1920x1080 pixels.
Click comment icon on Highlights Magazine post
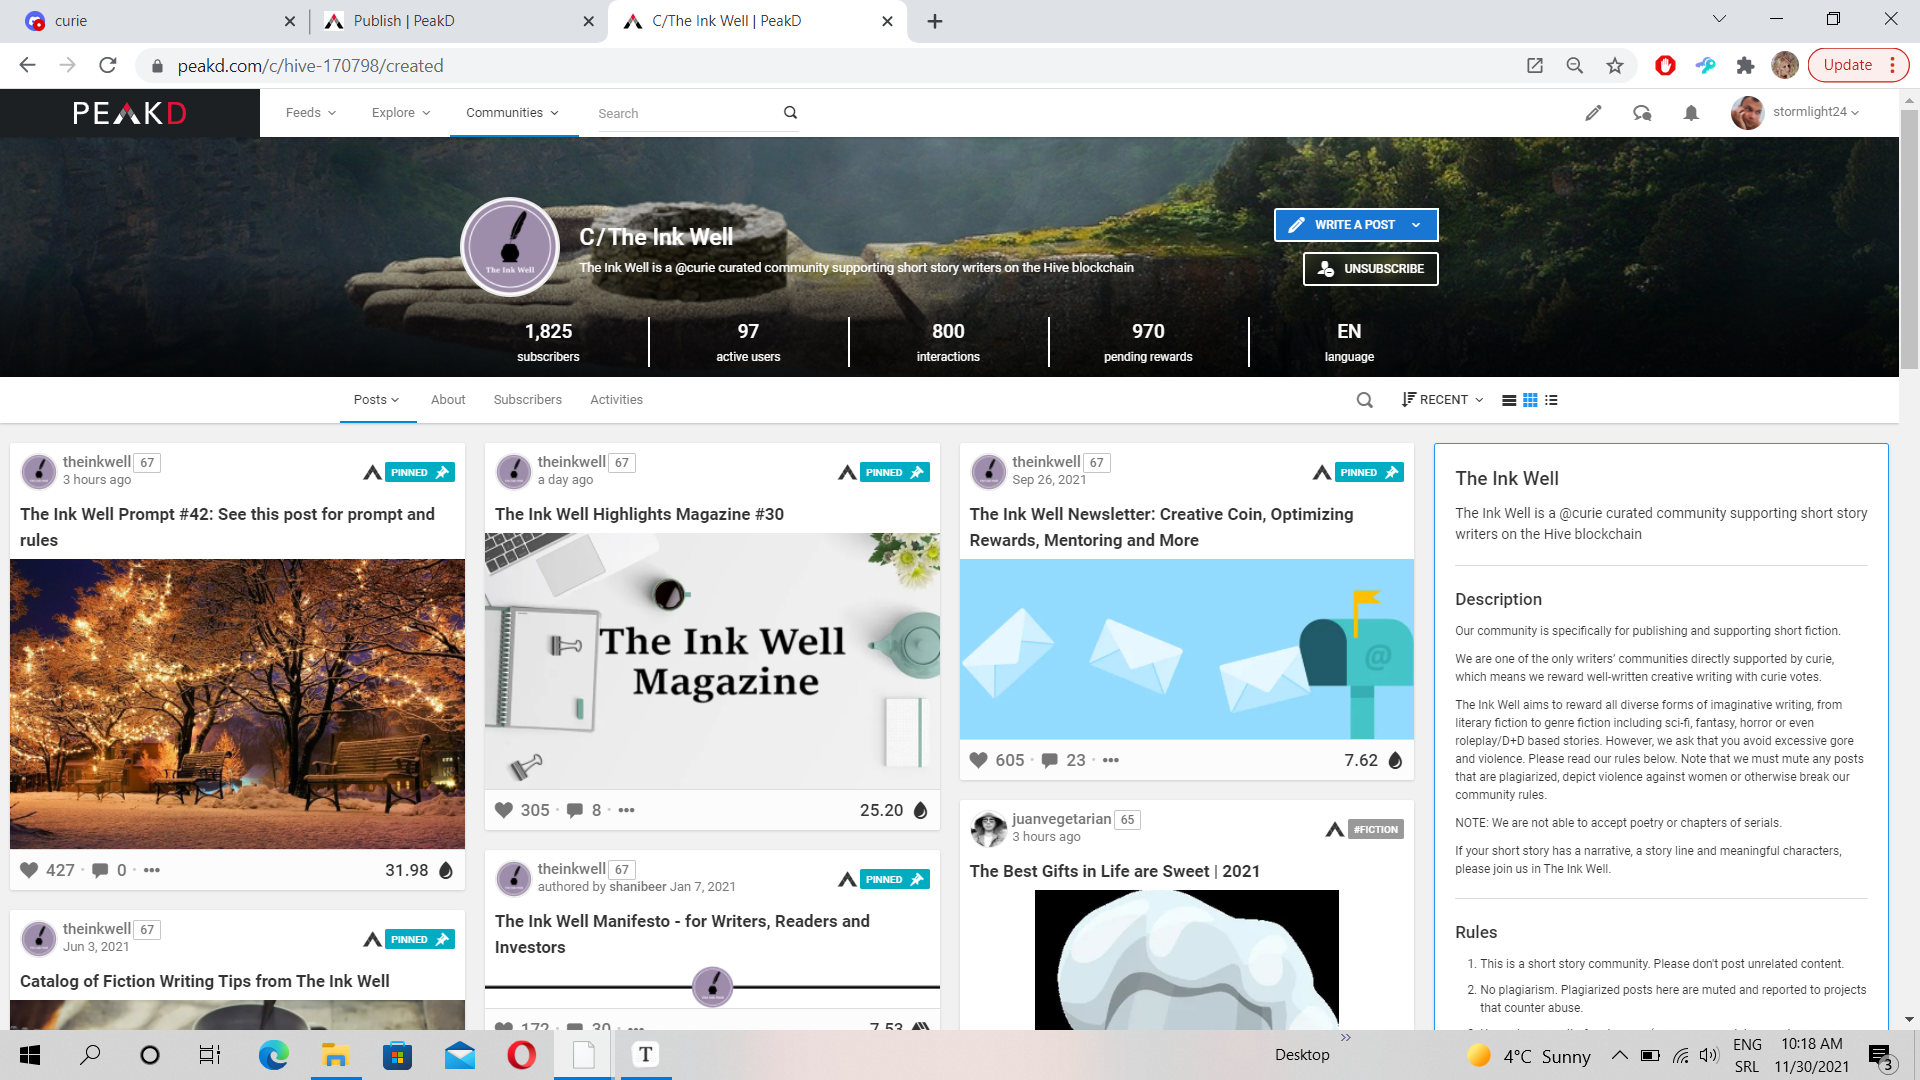[575, 810]
